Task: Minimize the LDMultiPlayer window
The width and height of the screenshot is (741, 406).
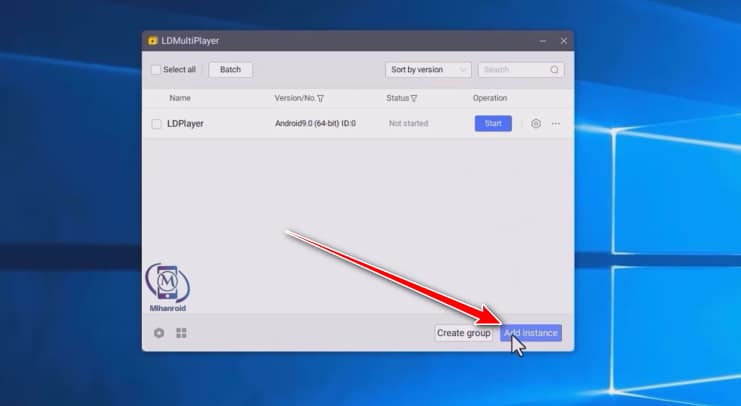Action: click(x=543, y=41)
